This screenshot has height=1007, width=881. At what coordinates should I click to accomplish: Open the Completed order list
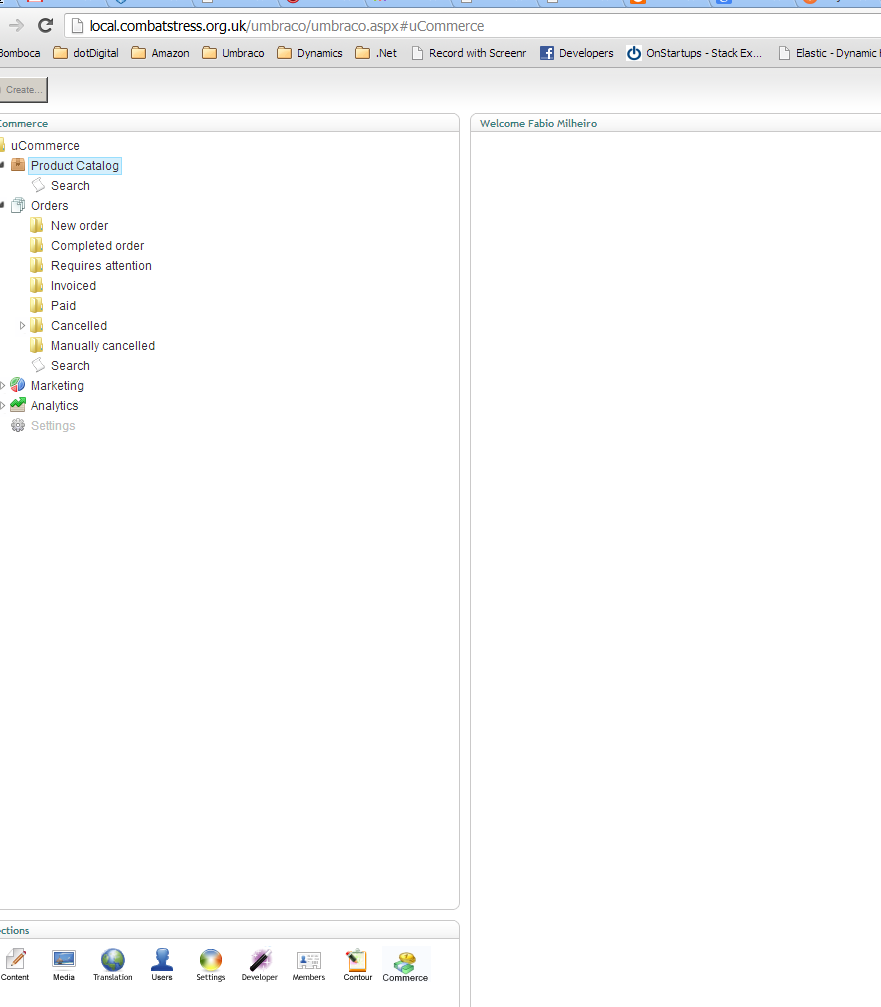98,245
